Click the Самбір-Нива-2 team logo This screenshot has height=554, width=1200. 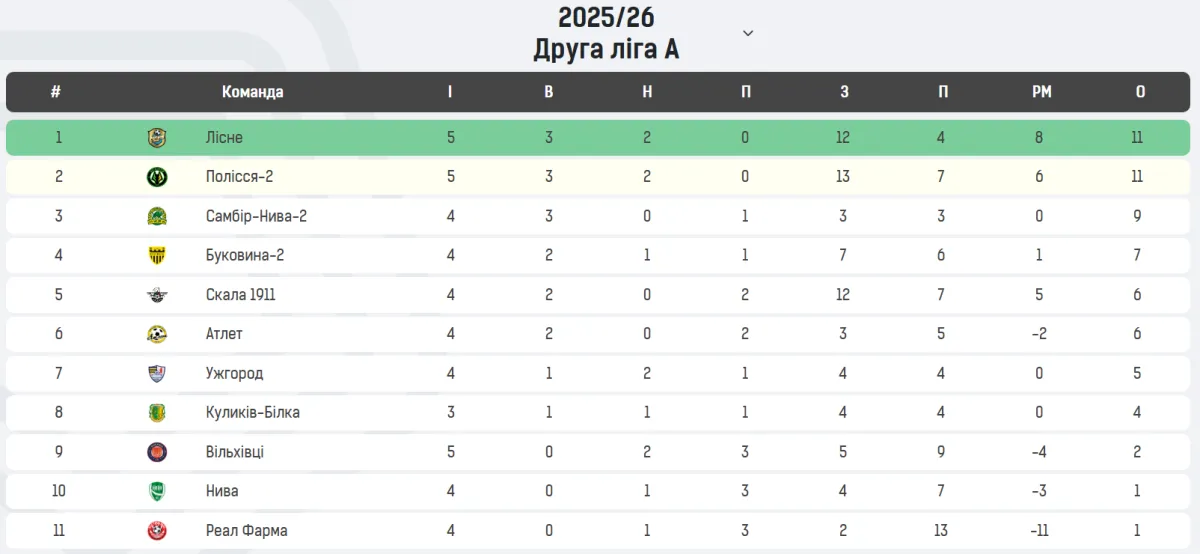click(x=157, y=216)
